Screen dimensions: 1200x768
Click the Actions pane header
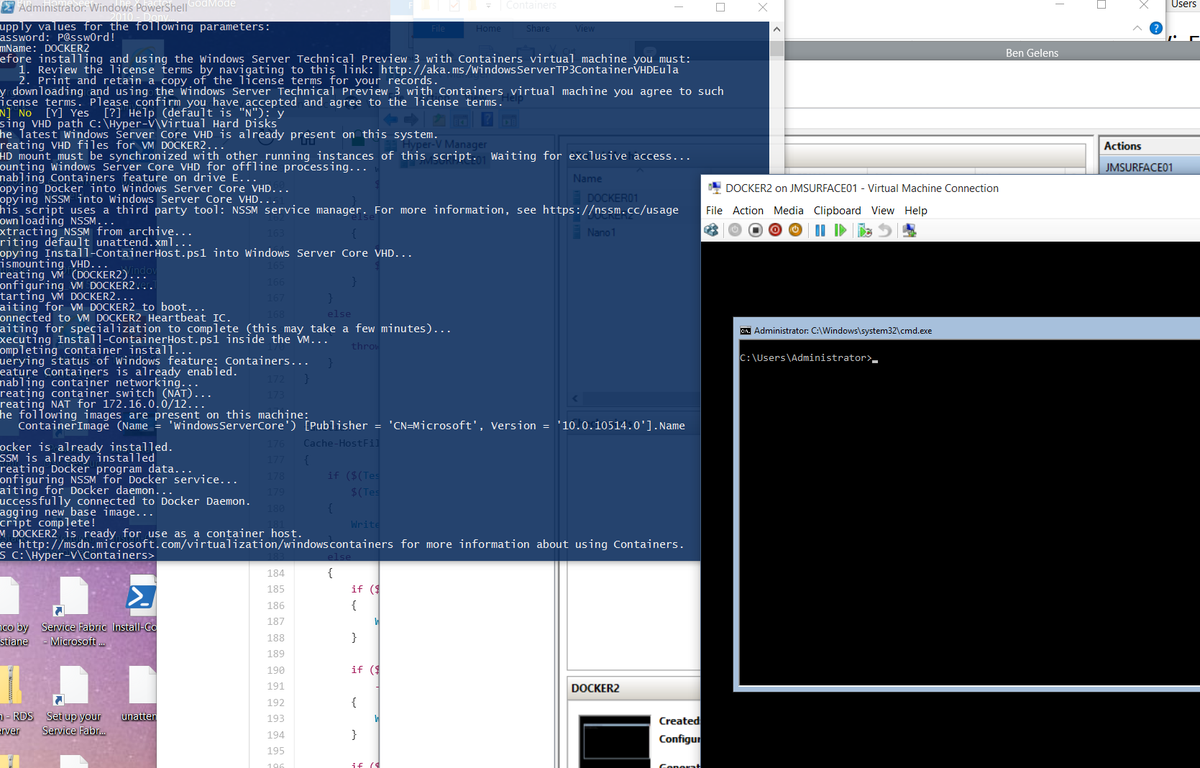coord(1149,146)
